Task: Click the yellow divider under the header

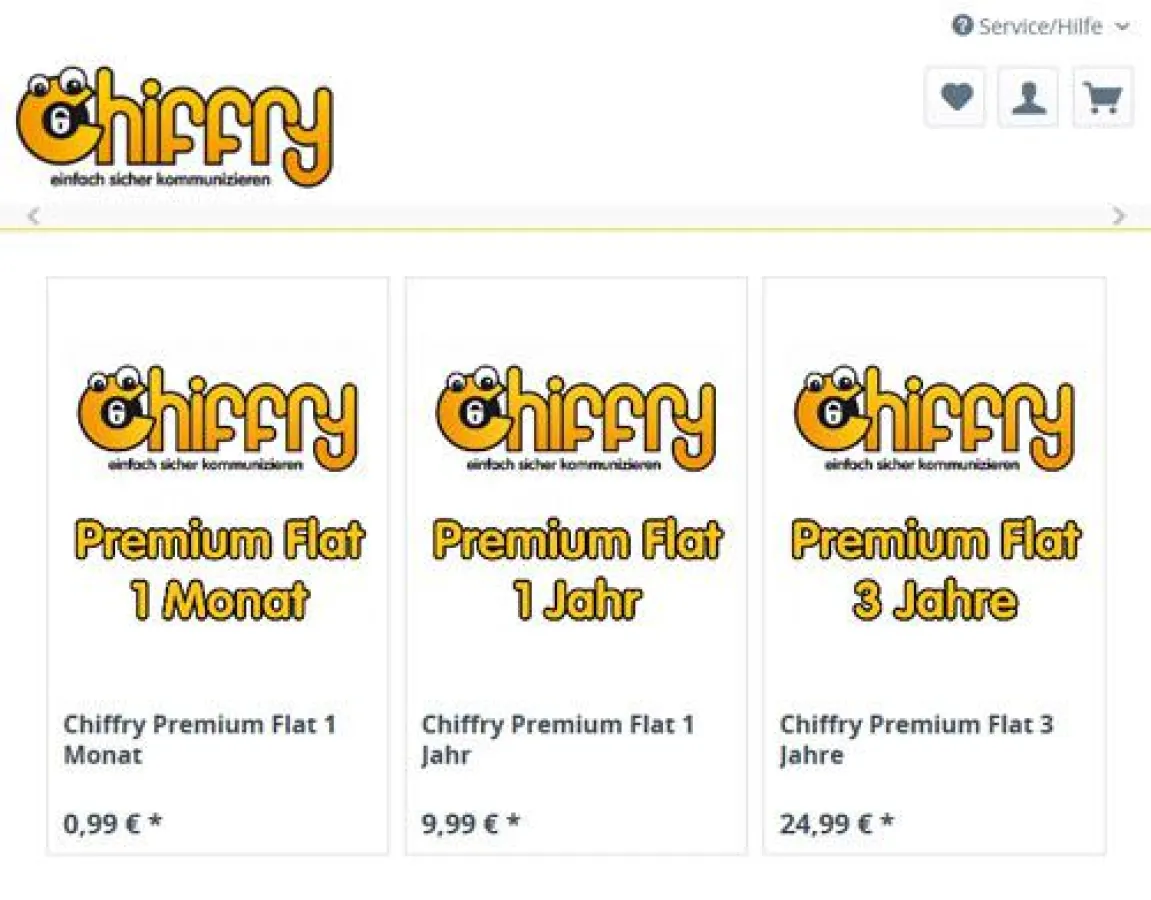Action: pyautogui.click(x=576, y=232)
